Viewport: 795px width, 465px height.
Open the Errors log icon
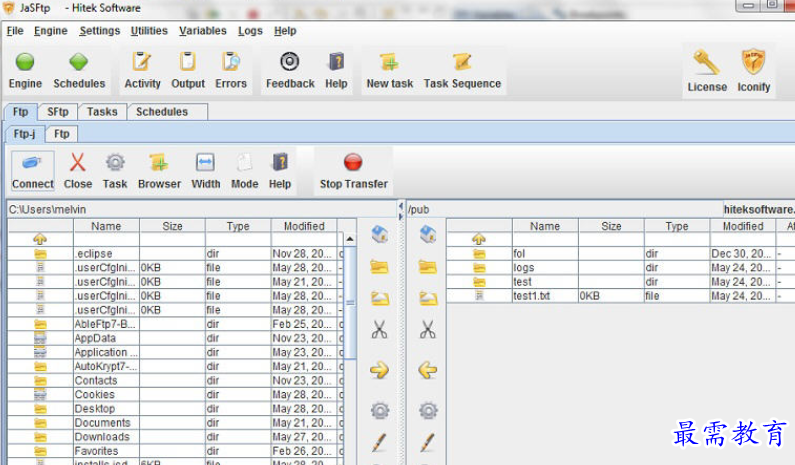pos(231,62)
